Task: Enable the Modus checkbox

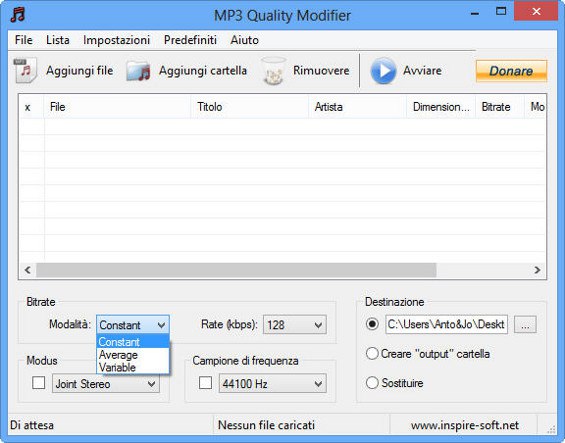Action: (39, 383)
